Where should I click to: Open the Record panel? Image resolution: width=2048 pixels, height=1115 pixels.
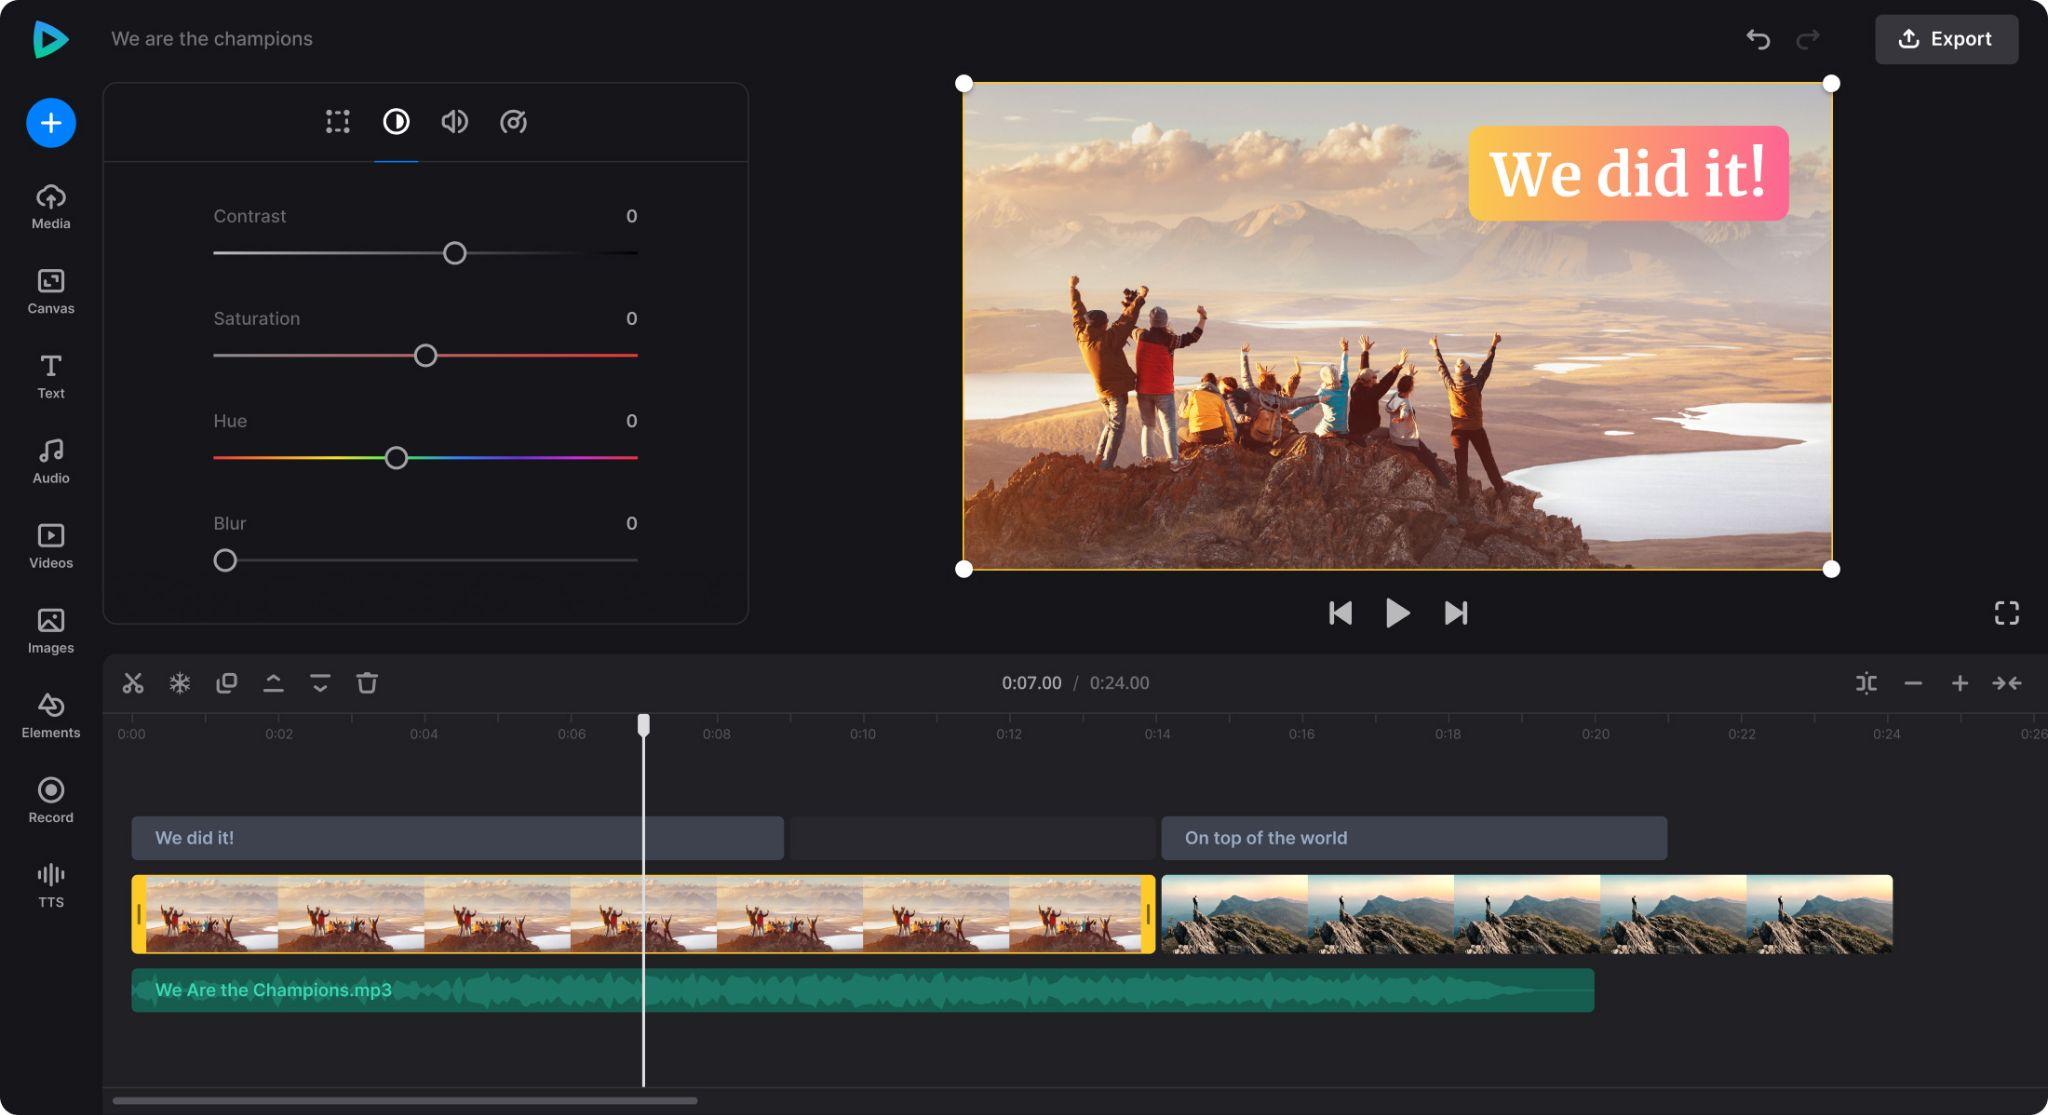(50, 799)
